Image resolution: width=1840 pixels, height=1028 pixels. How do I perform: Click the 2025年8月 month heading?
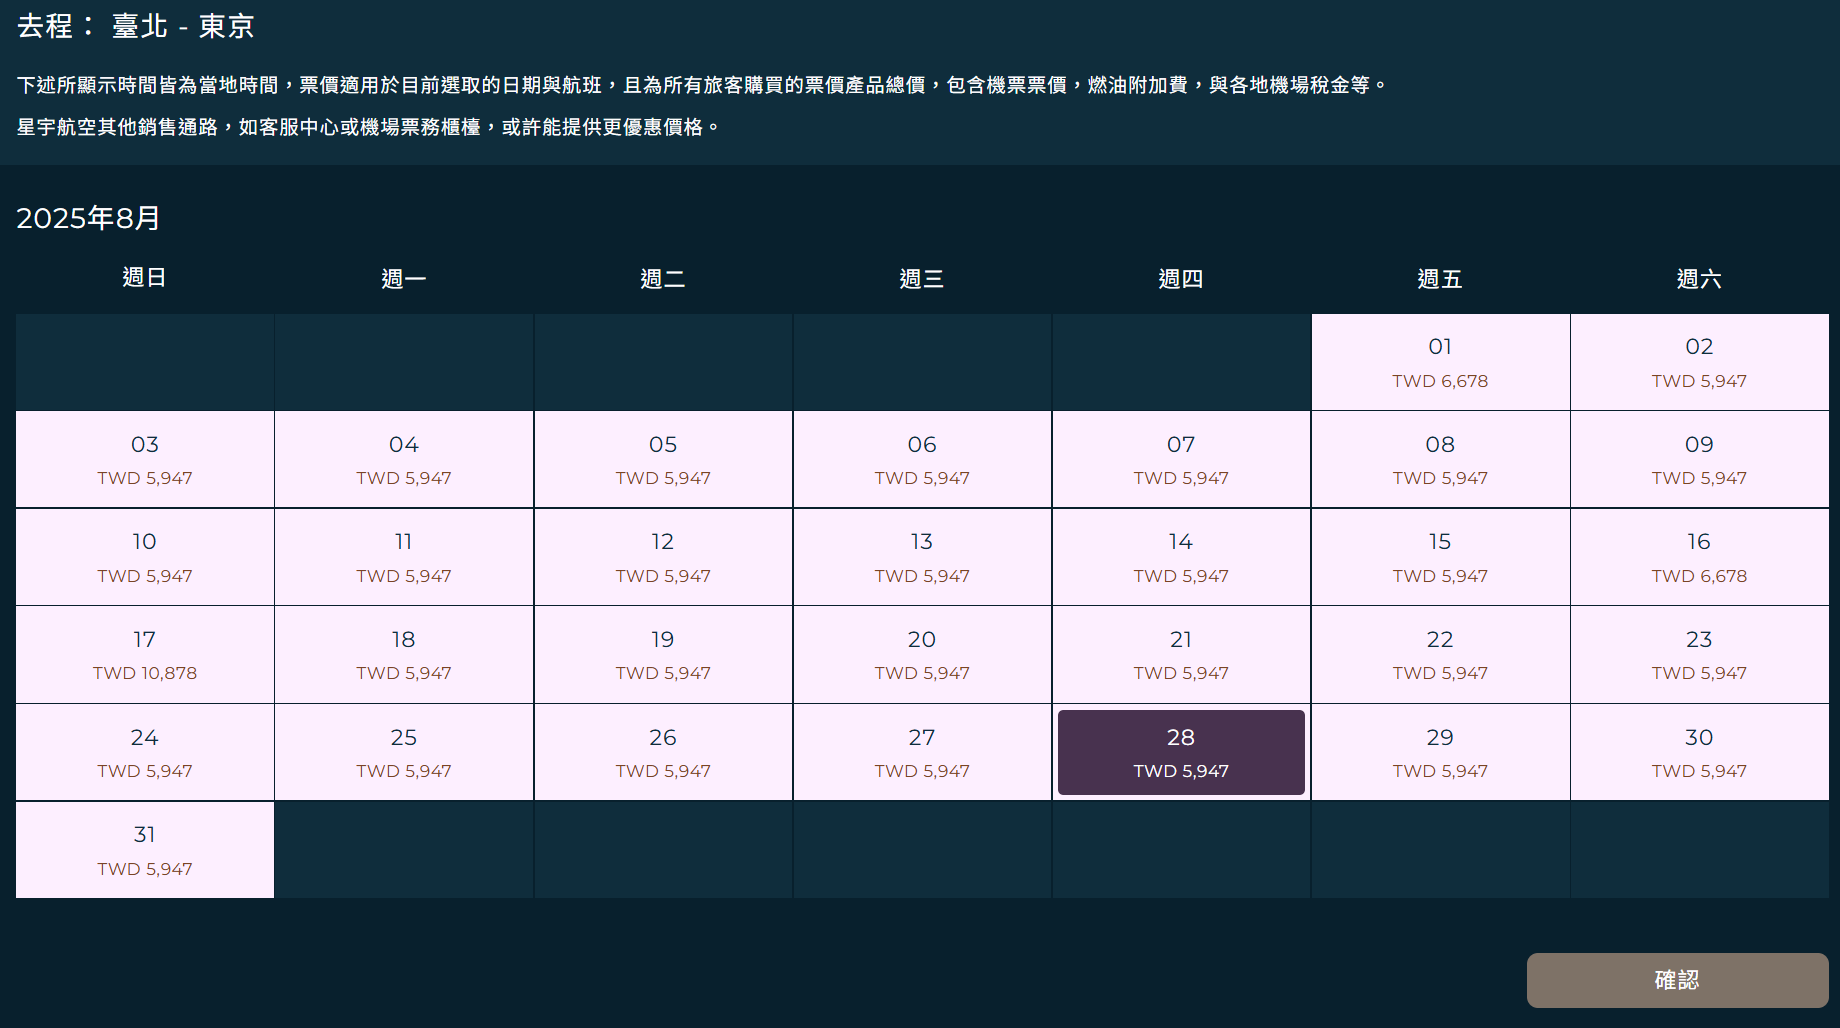[x=88, y=218]
